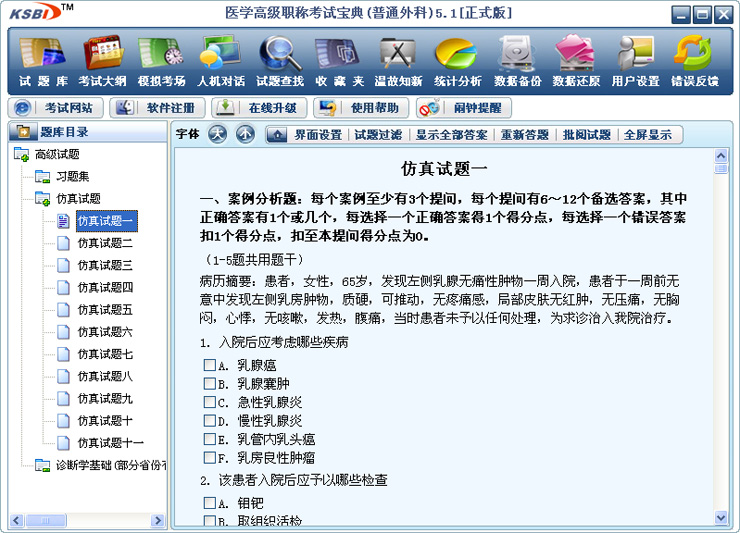The height and width of the screenshot is (533, 740).
Task: Select 仿真试题八 in the tree
Action: coord(105,376)
